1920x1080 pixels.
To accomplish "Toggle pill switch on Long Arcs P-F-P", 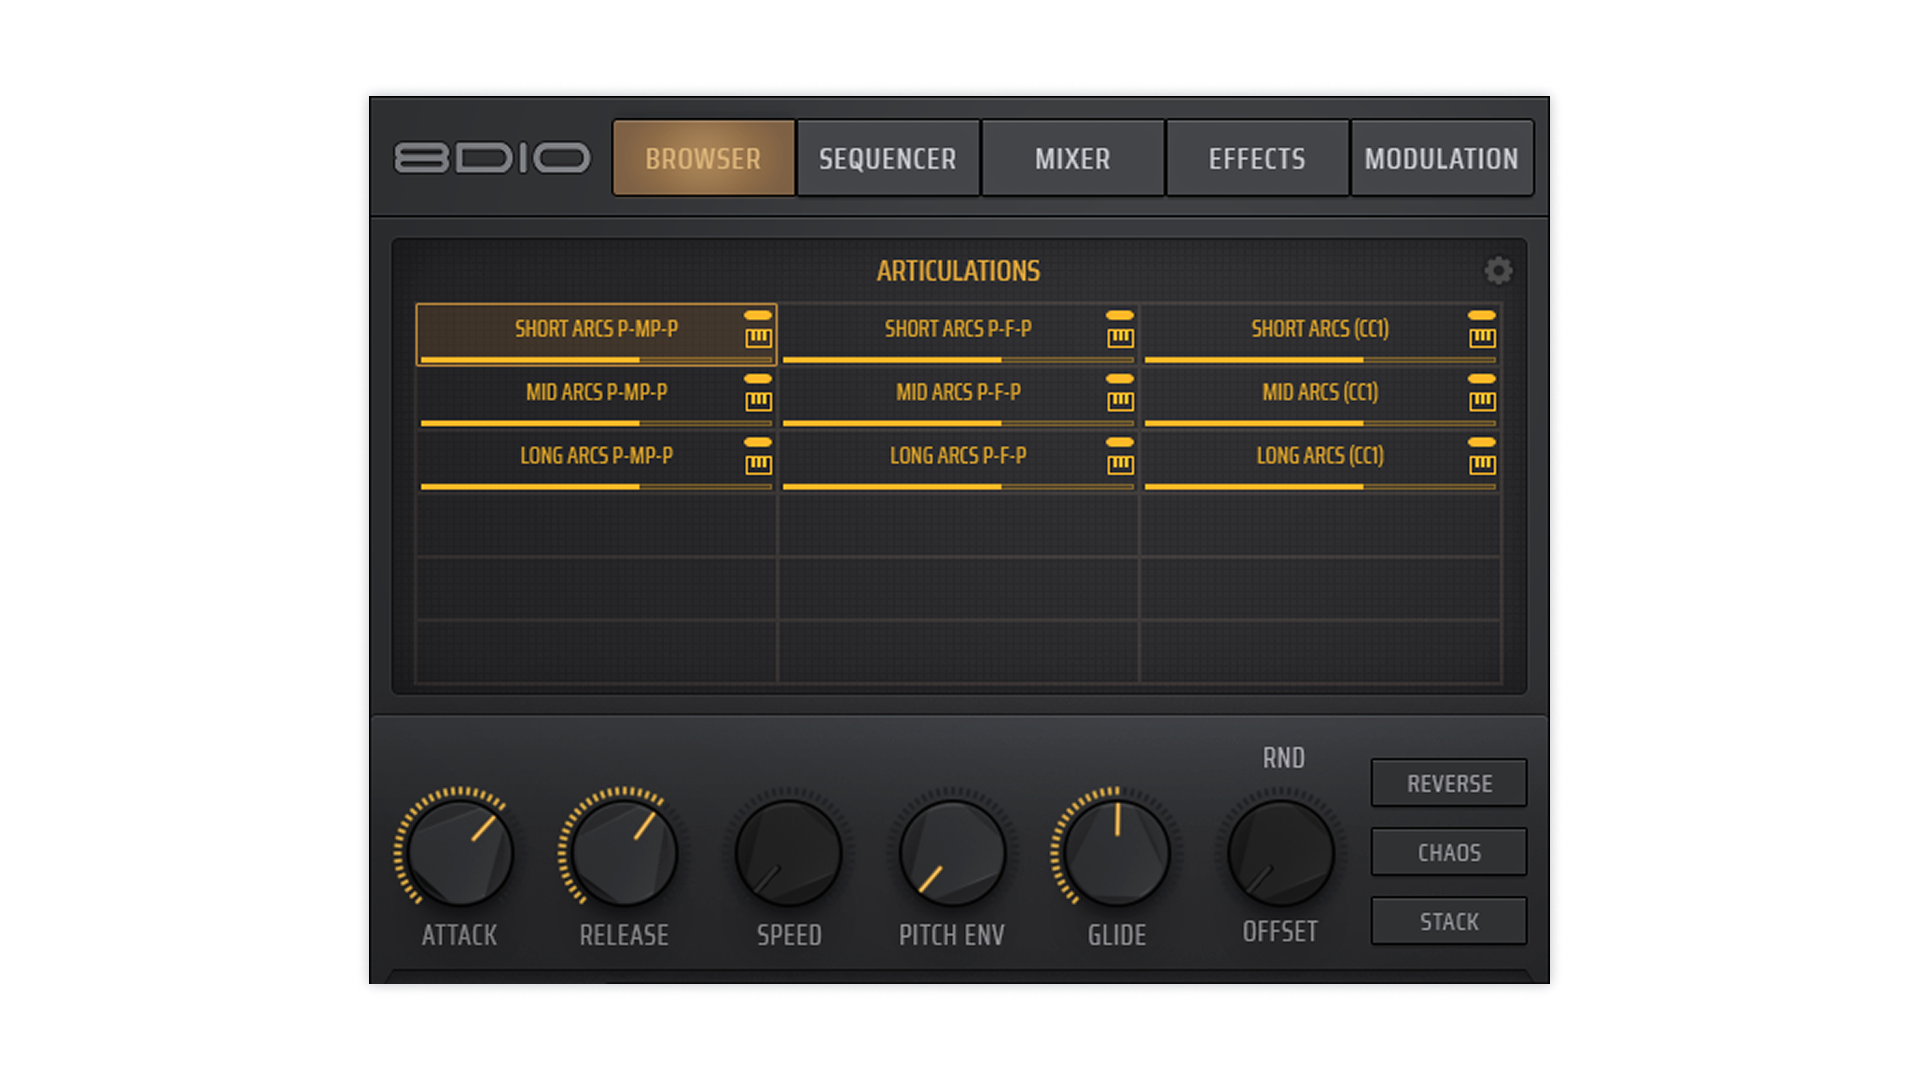I will pyautogui.click(x=1120, y=442).
